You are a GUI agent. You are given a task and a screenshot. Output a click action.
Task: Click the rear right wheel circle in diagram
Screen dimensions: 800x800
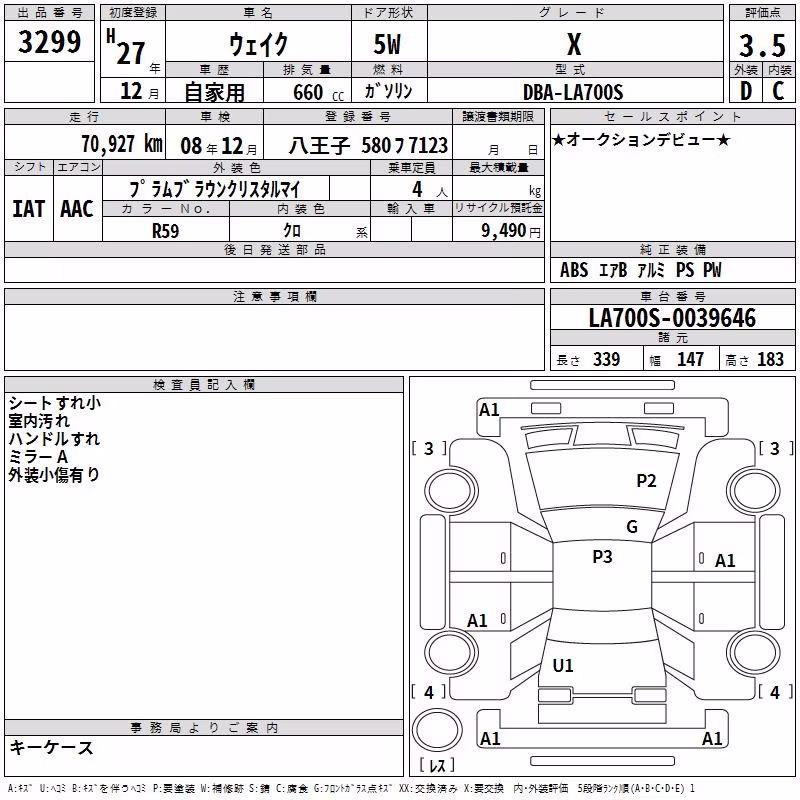coord(754,652)
